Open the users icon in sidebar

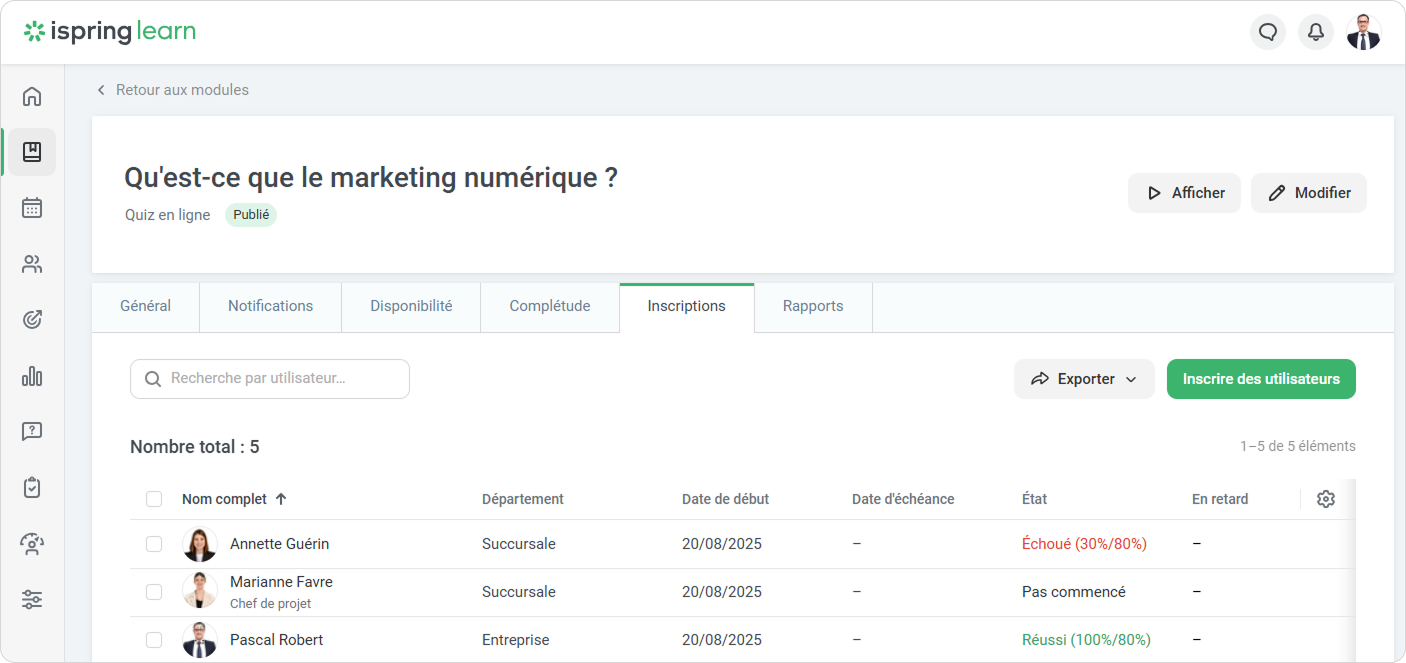[x=32, y=264]
